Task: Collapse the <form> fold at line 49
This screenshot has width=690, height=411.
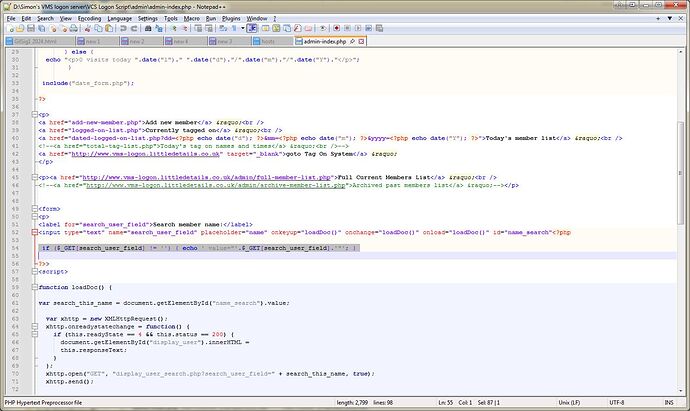Action: (x=34, y=209)
